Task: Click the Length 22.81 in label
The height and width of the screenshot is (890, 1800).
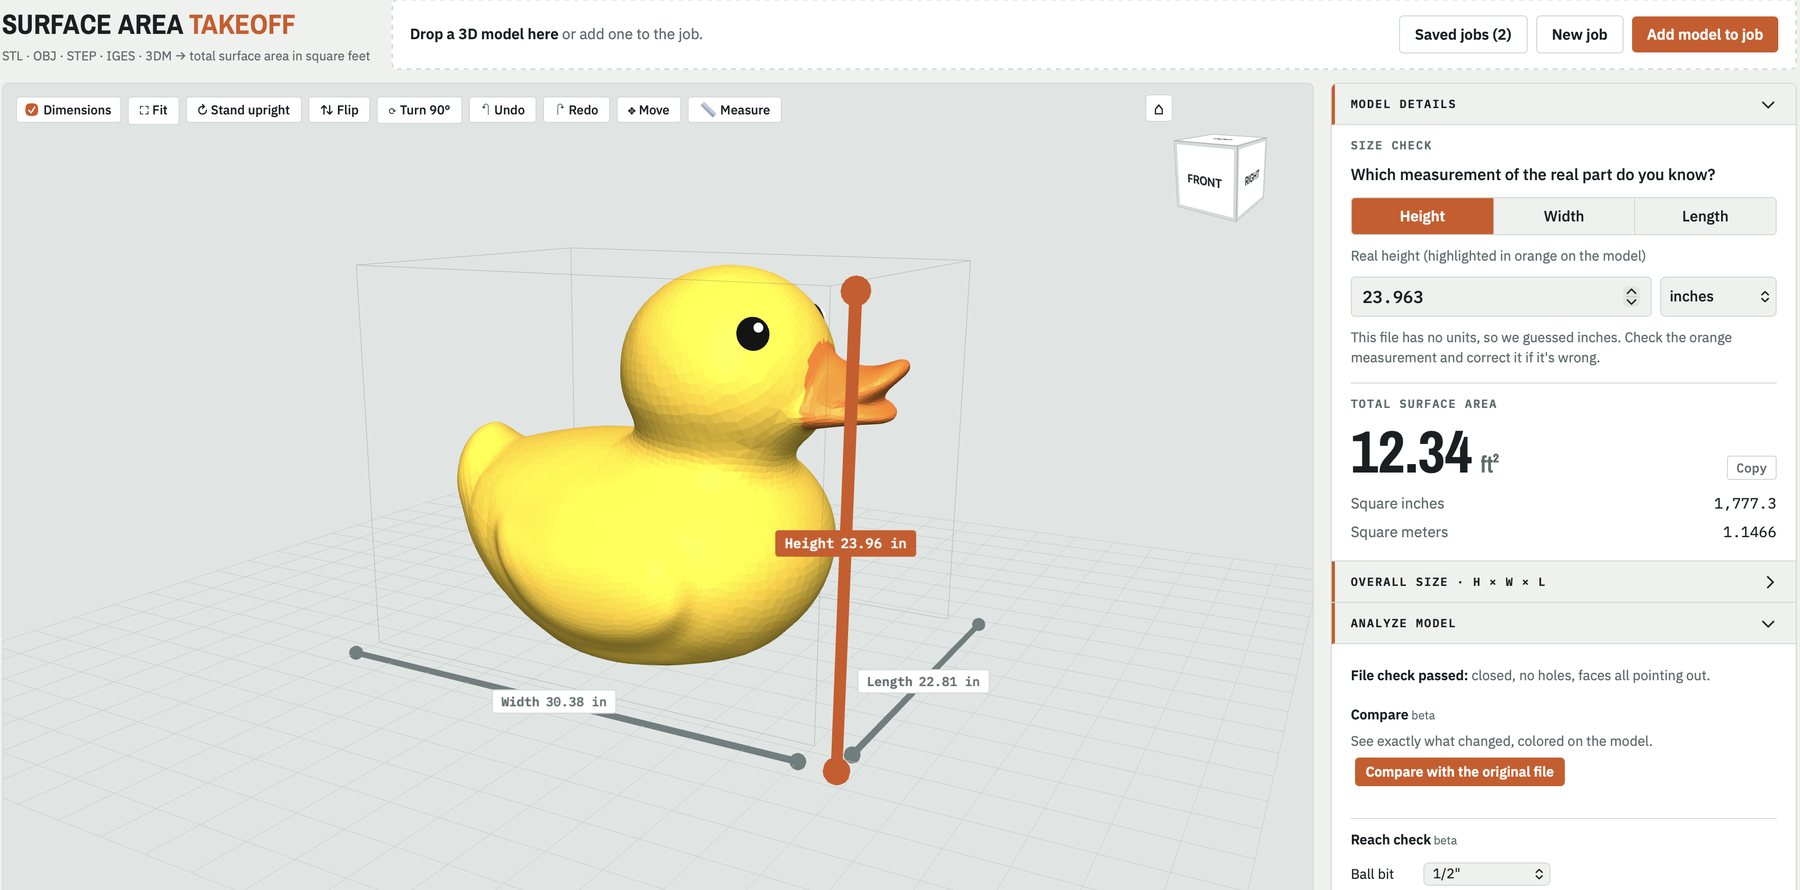Action: pyautogui.click(x=923, y=682)
